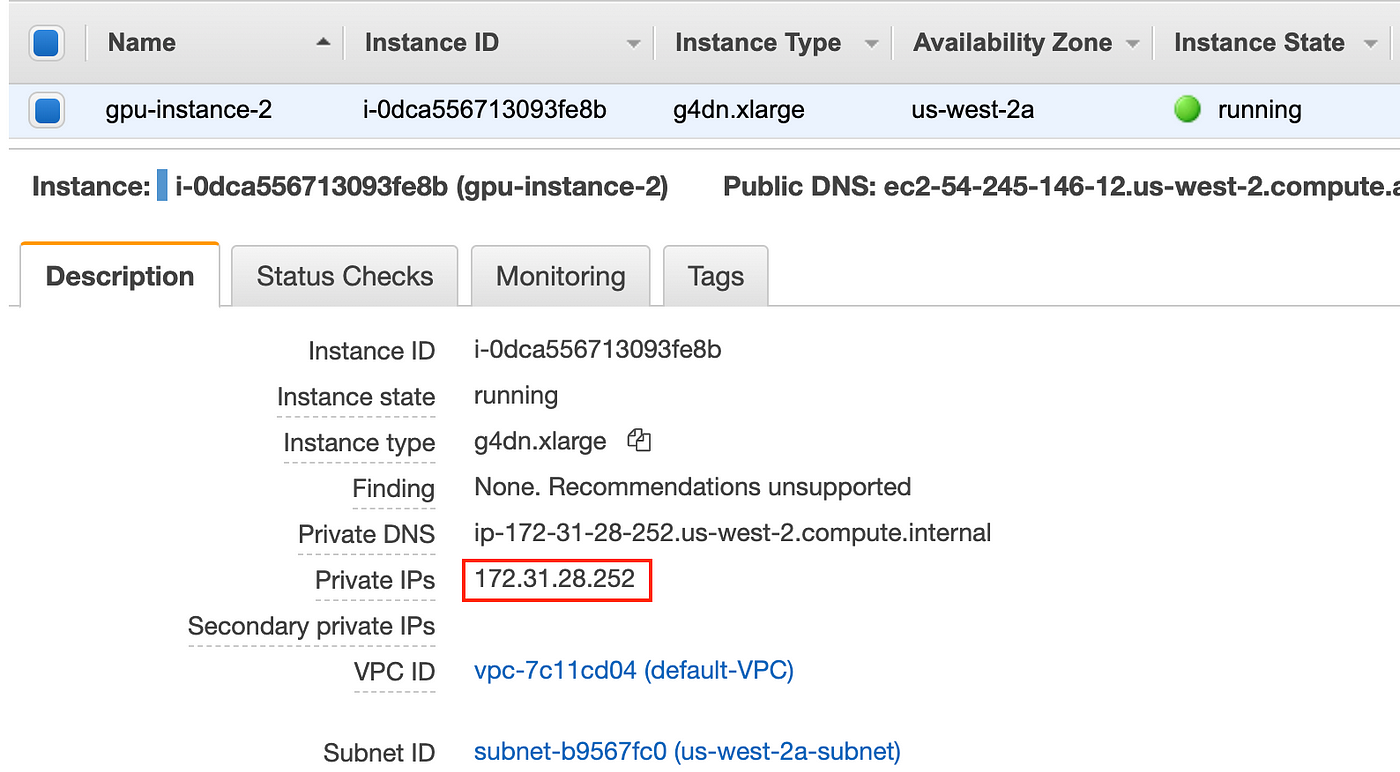
Task: Uncheck the gpu-instance-2 row checkbox
Action: click(47, 110)
